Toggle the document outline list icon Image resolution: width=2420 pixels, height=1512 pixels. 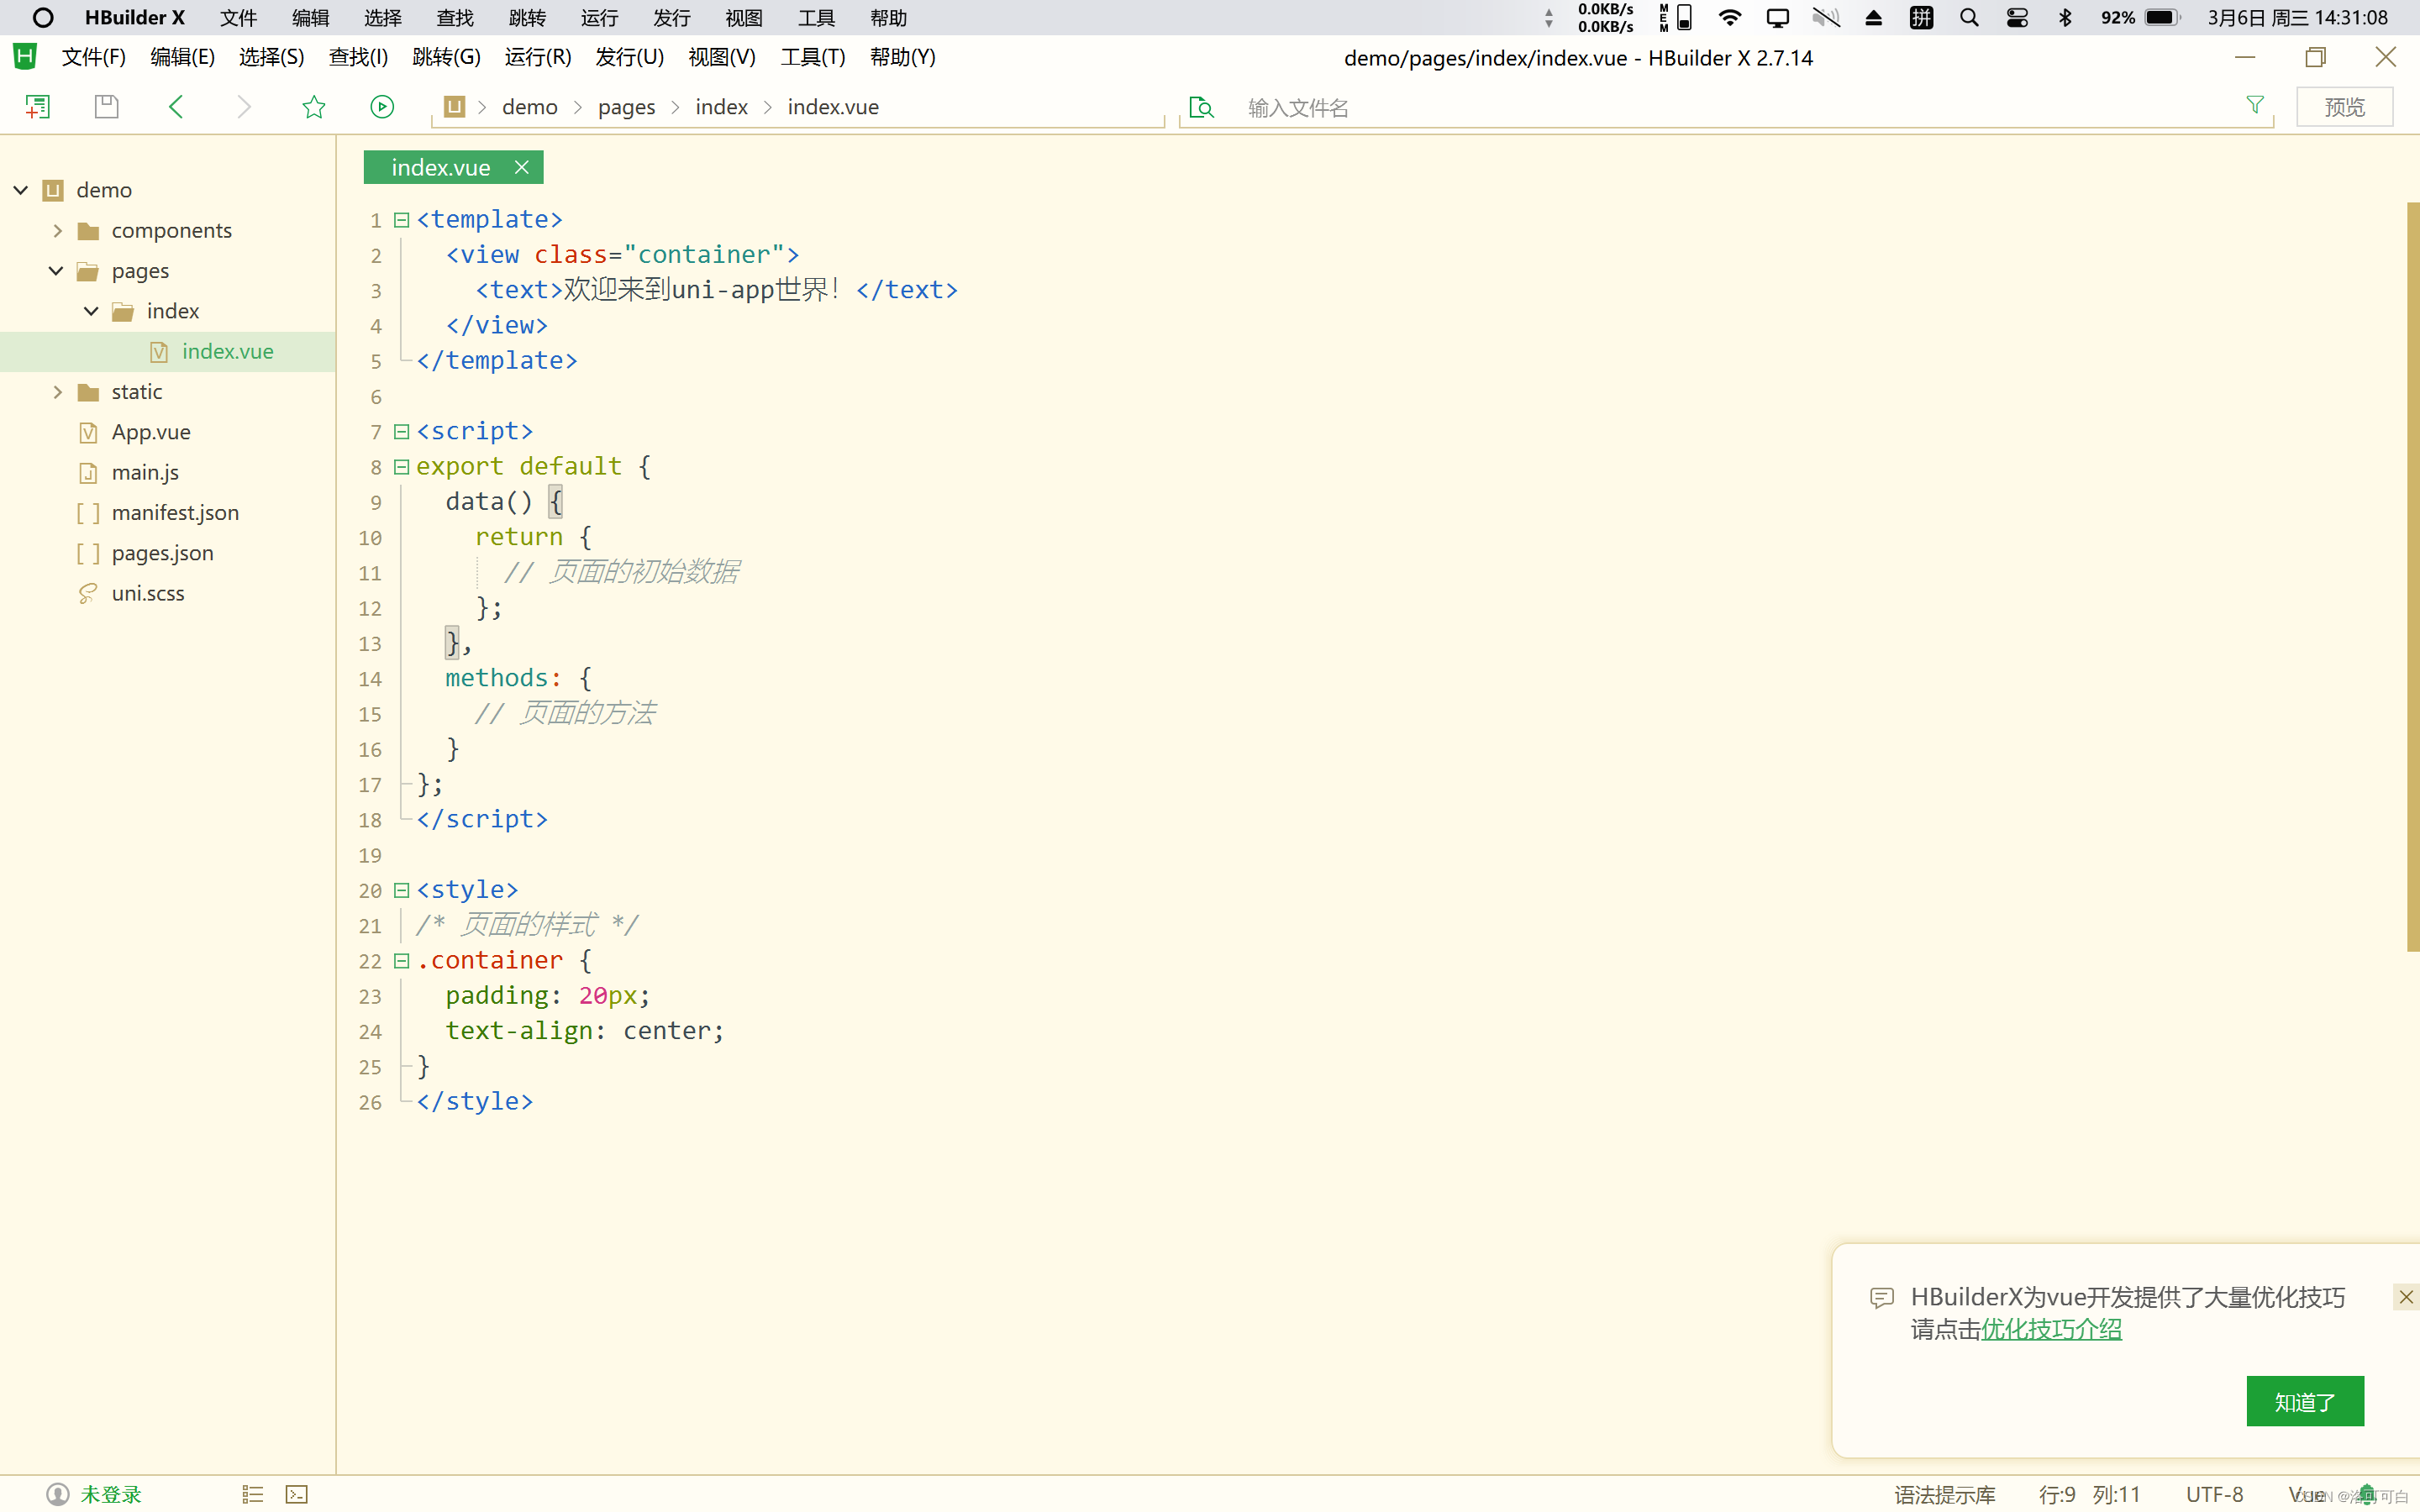pyautogui.click(x=252, y=1494)
